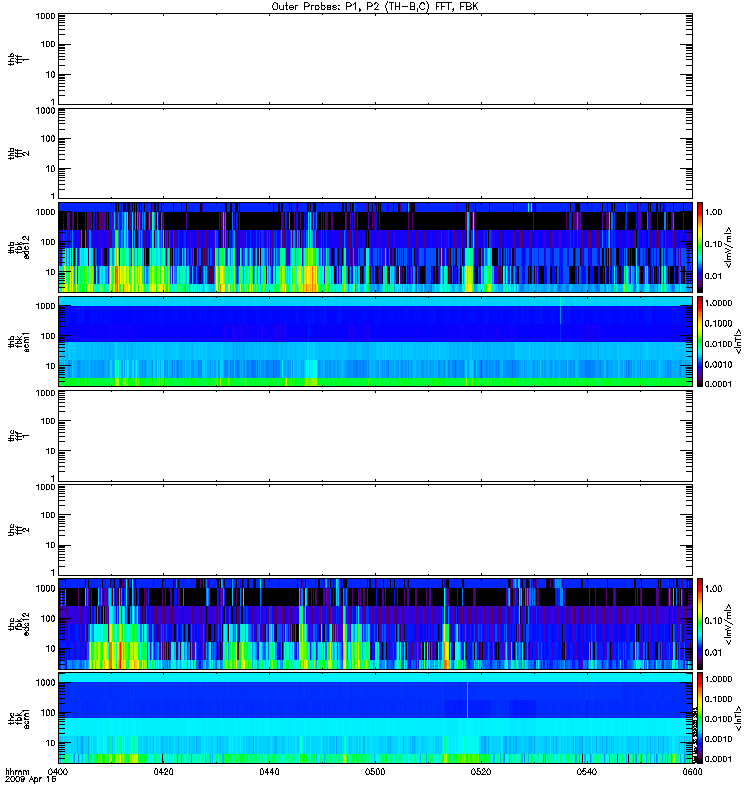Click the '1000' y-tick of the thc fff 2 panel
Image resolution: width=750 pixels, height=800 pixels.
coord(45,487)
